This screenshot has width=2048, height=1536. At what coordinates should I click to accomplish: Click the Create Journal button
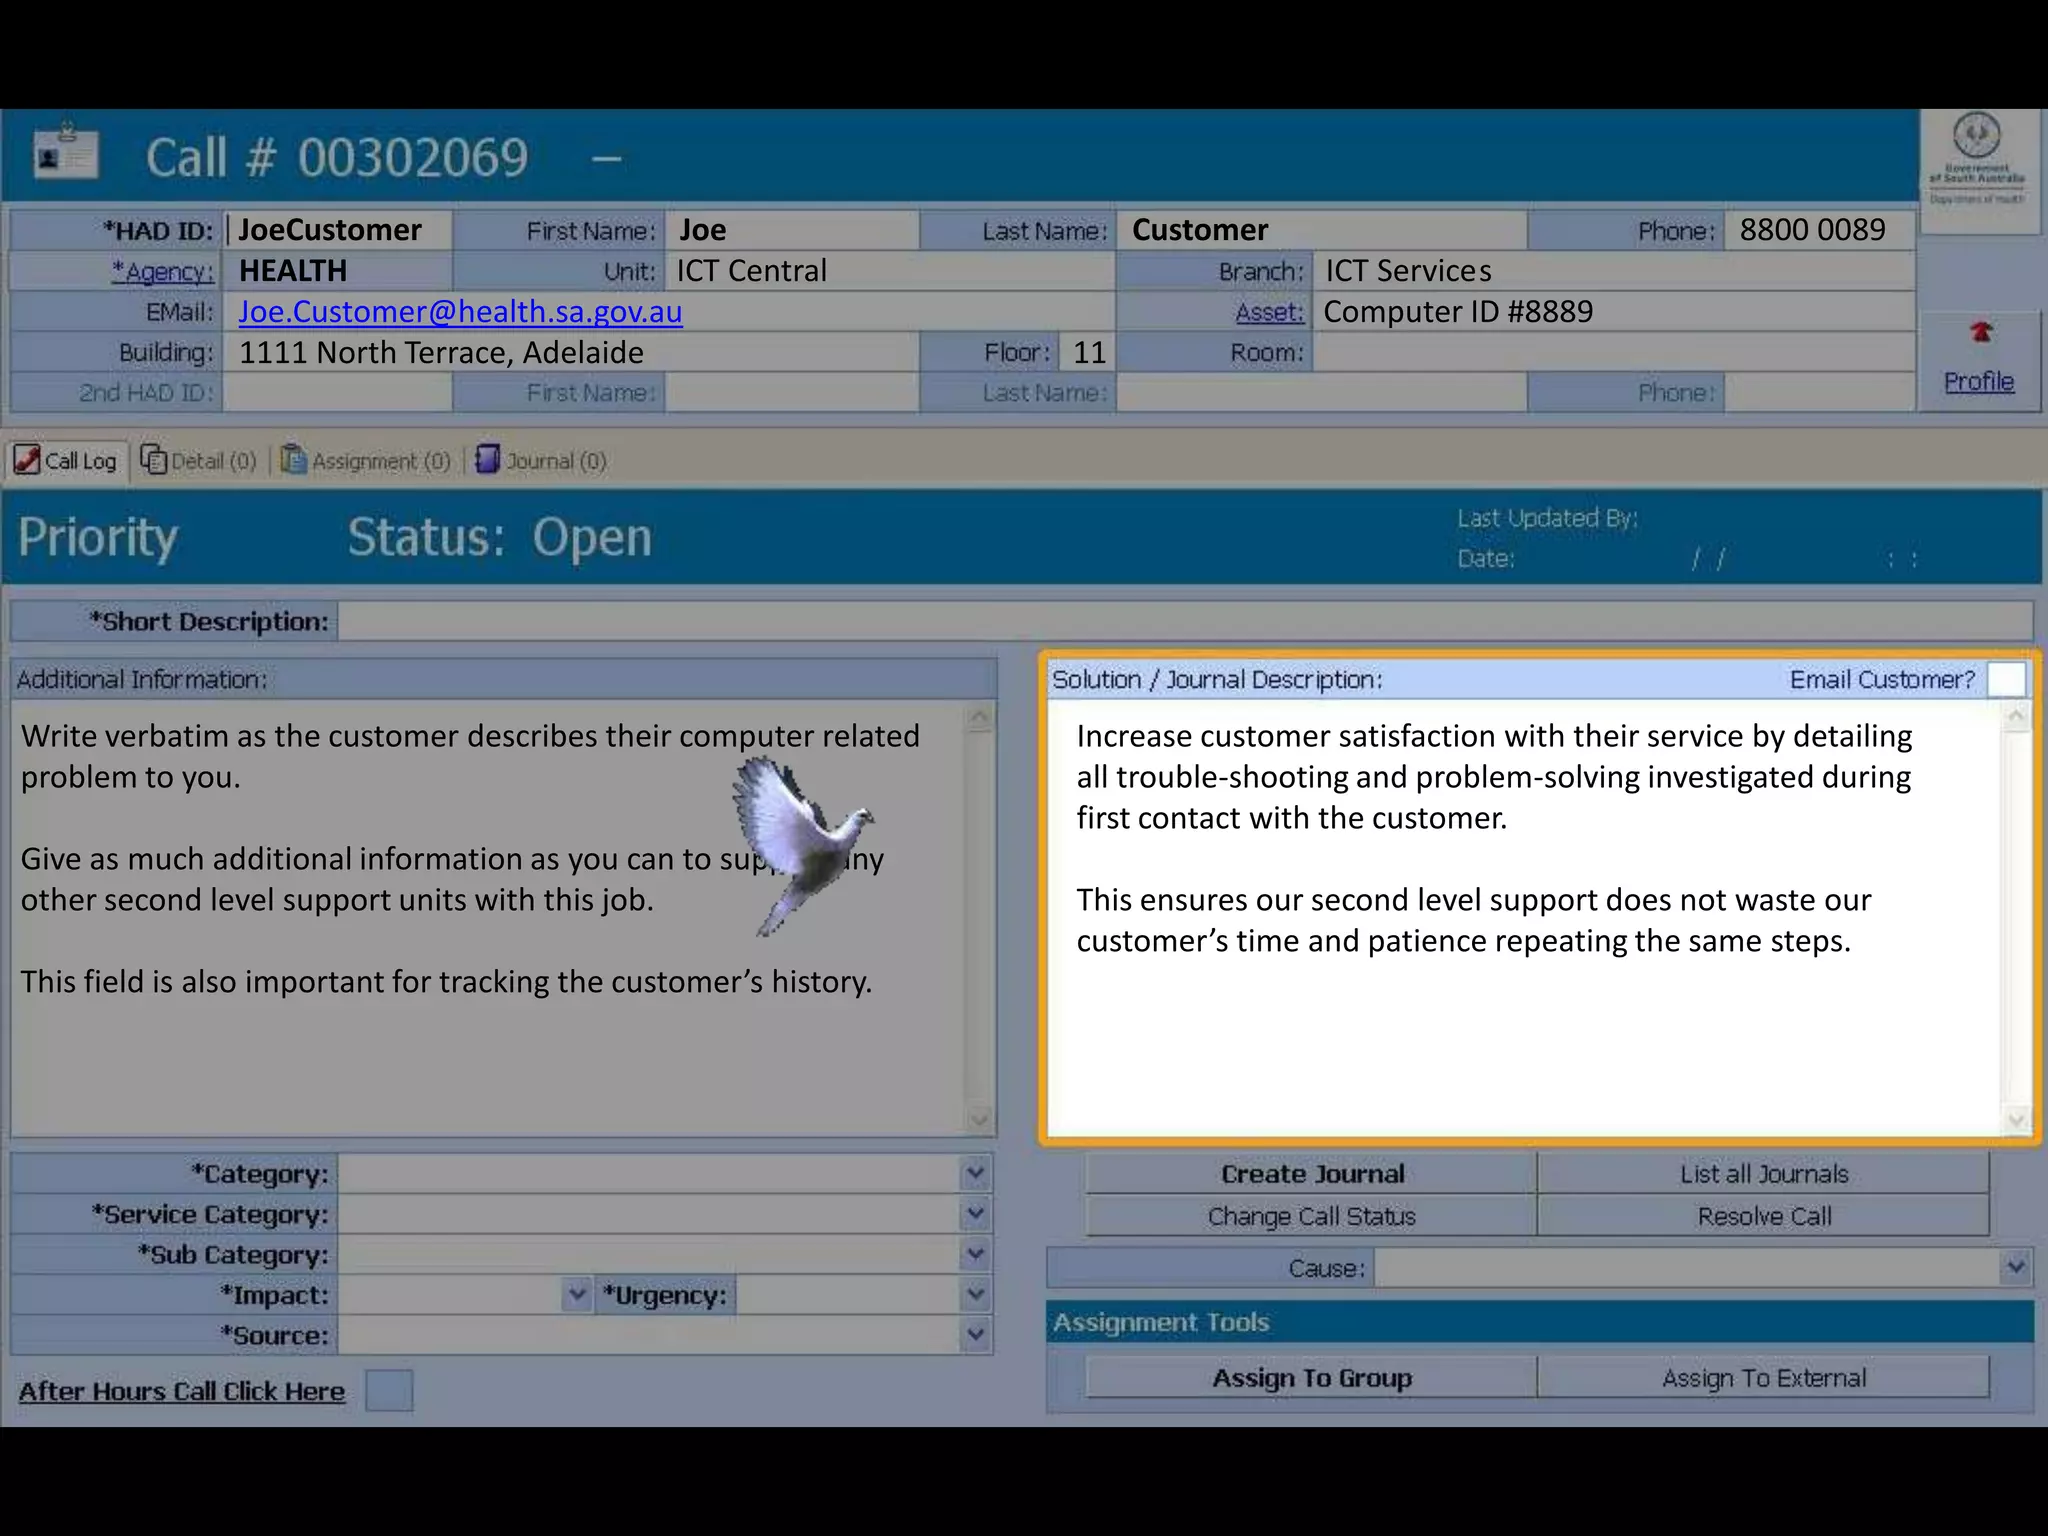pyautogui.click(x=1312, y=1174)
